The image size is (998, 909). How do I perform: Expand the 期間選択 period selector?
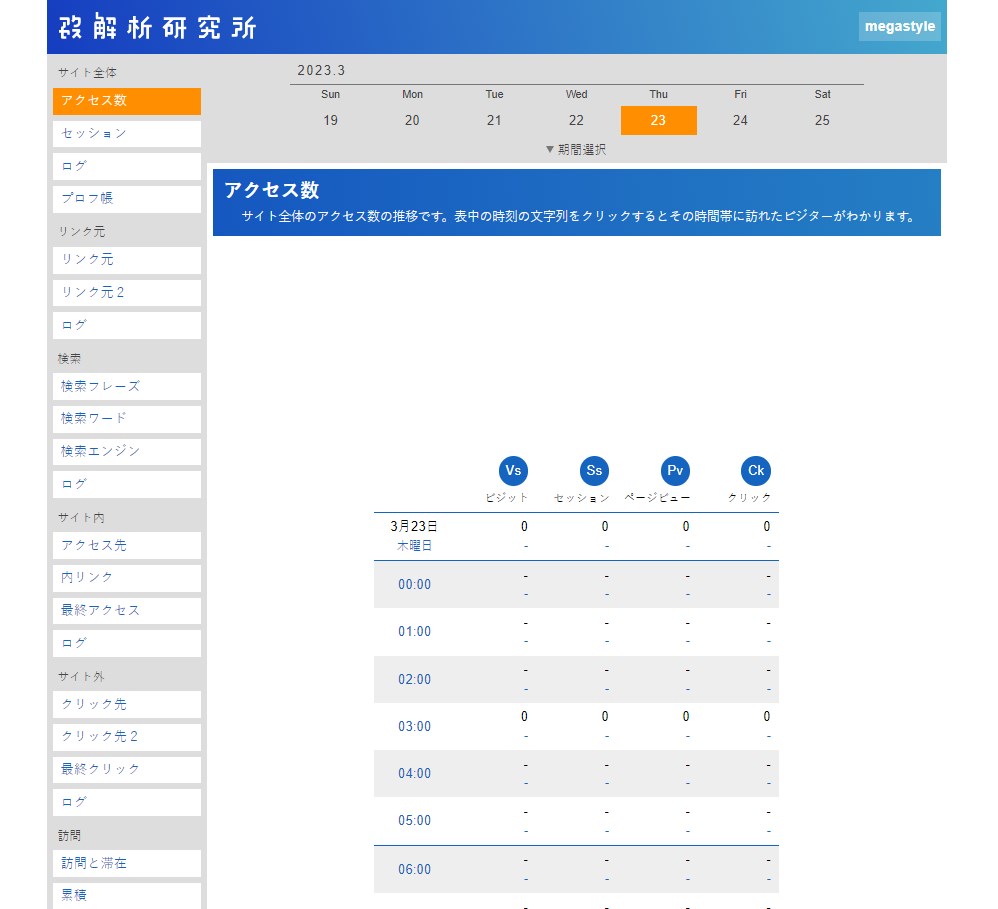576,150
